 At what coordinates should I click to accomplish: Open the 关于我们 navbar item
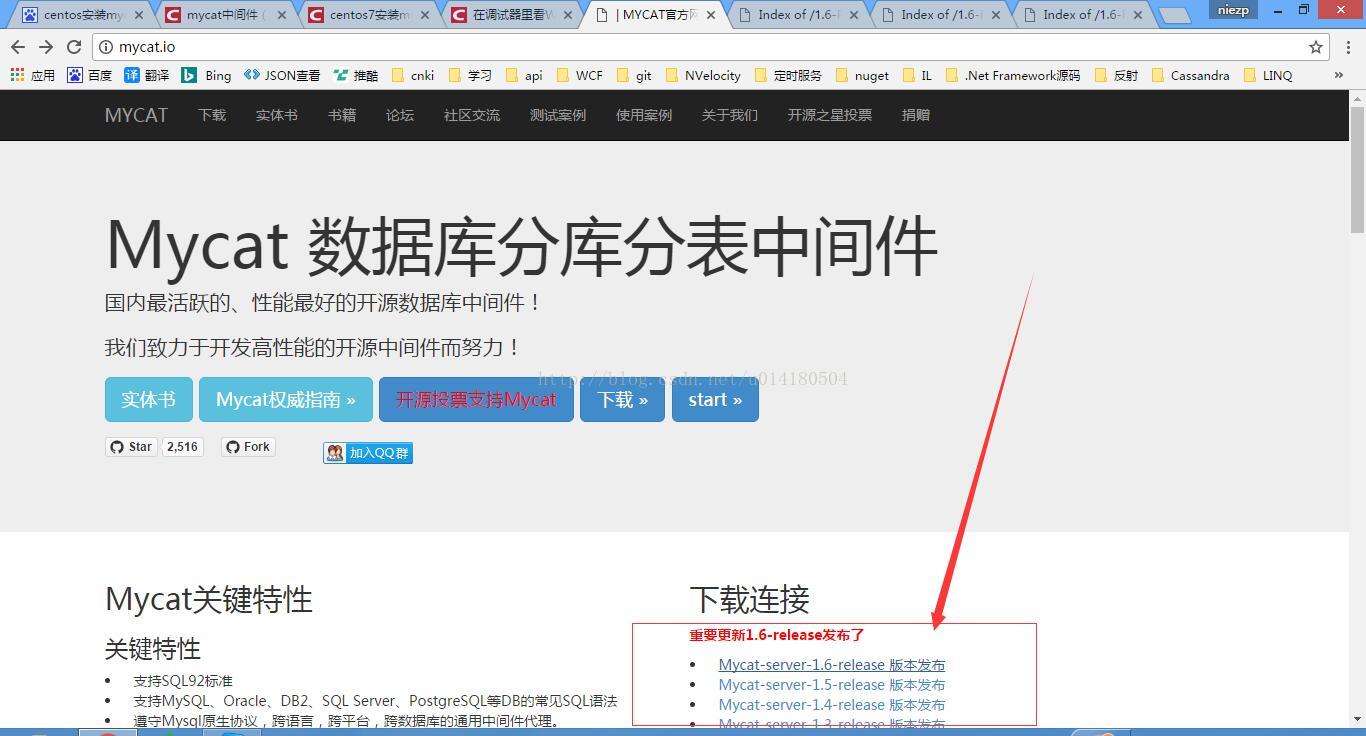click(x=730, y=115)
